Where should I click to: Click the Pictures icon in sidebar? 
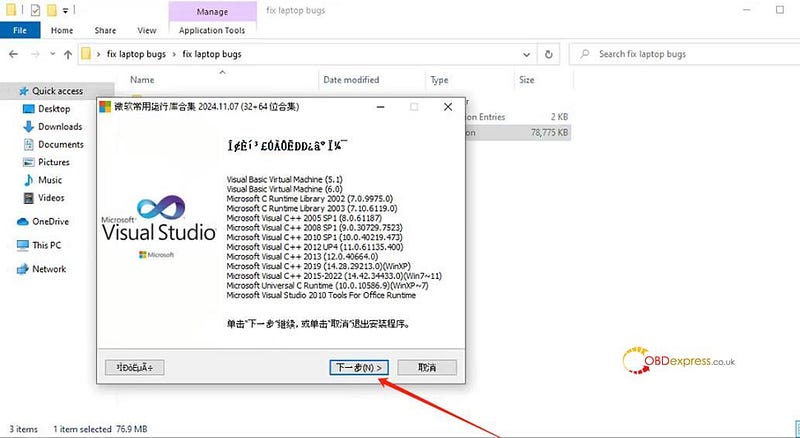[x=29, y=162]
